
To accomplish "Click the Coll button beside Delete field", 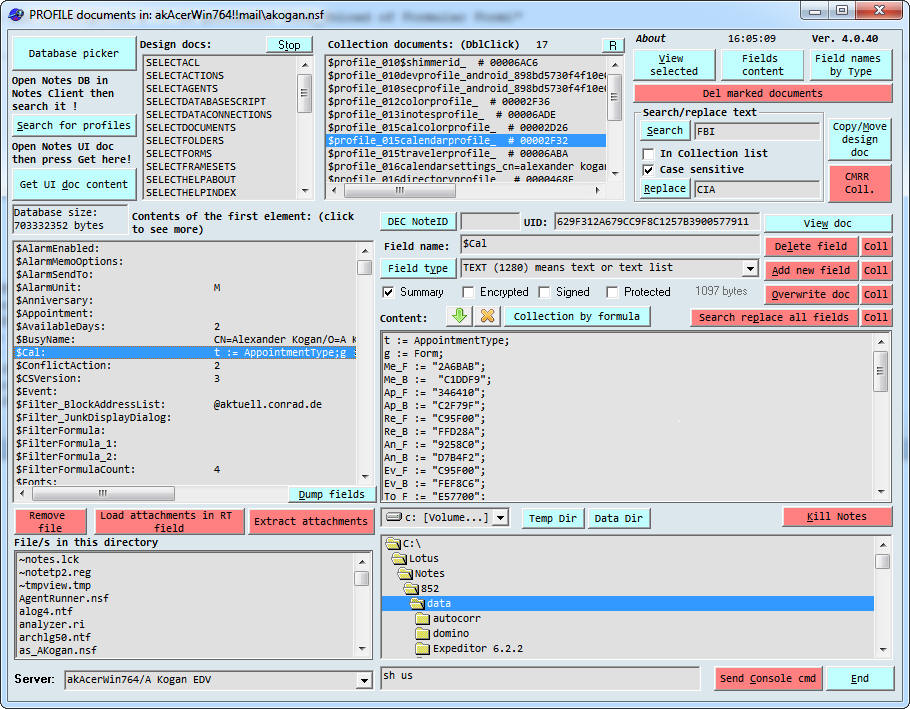I will tap(875, 247).
